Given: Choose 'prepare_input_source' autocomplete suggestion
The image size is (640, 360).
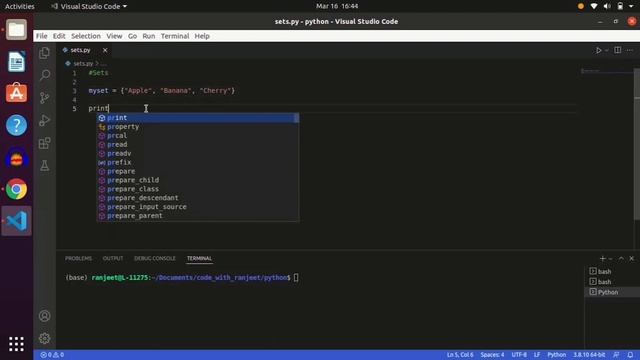Looking at the screenshot, I should tap(198, 207).
